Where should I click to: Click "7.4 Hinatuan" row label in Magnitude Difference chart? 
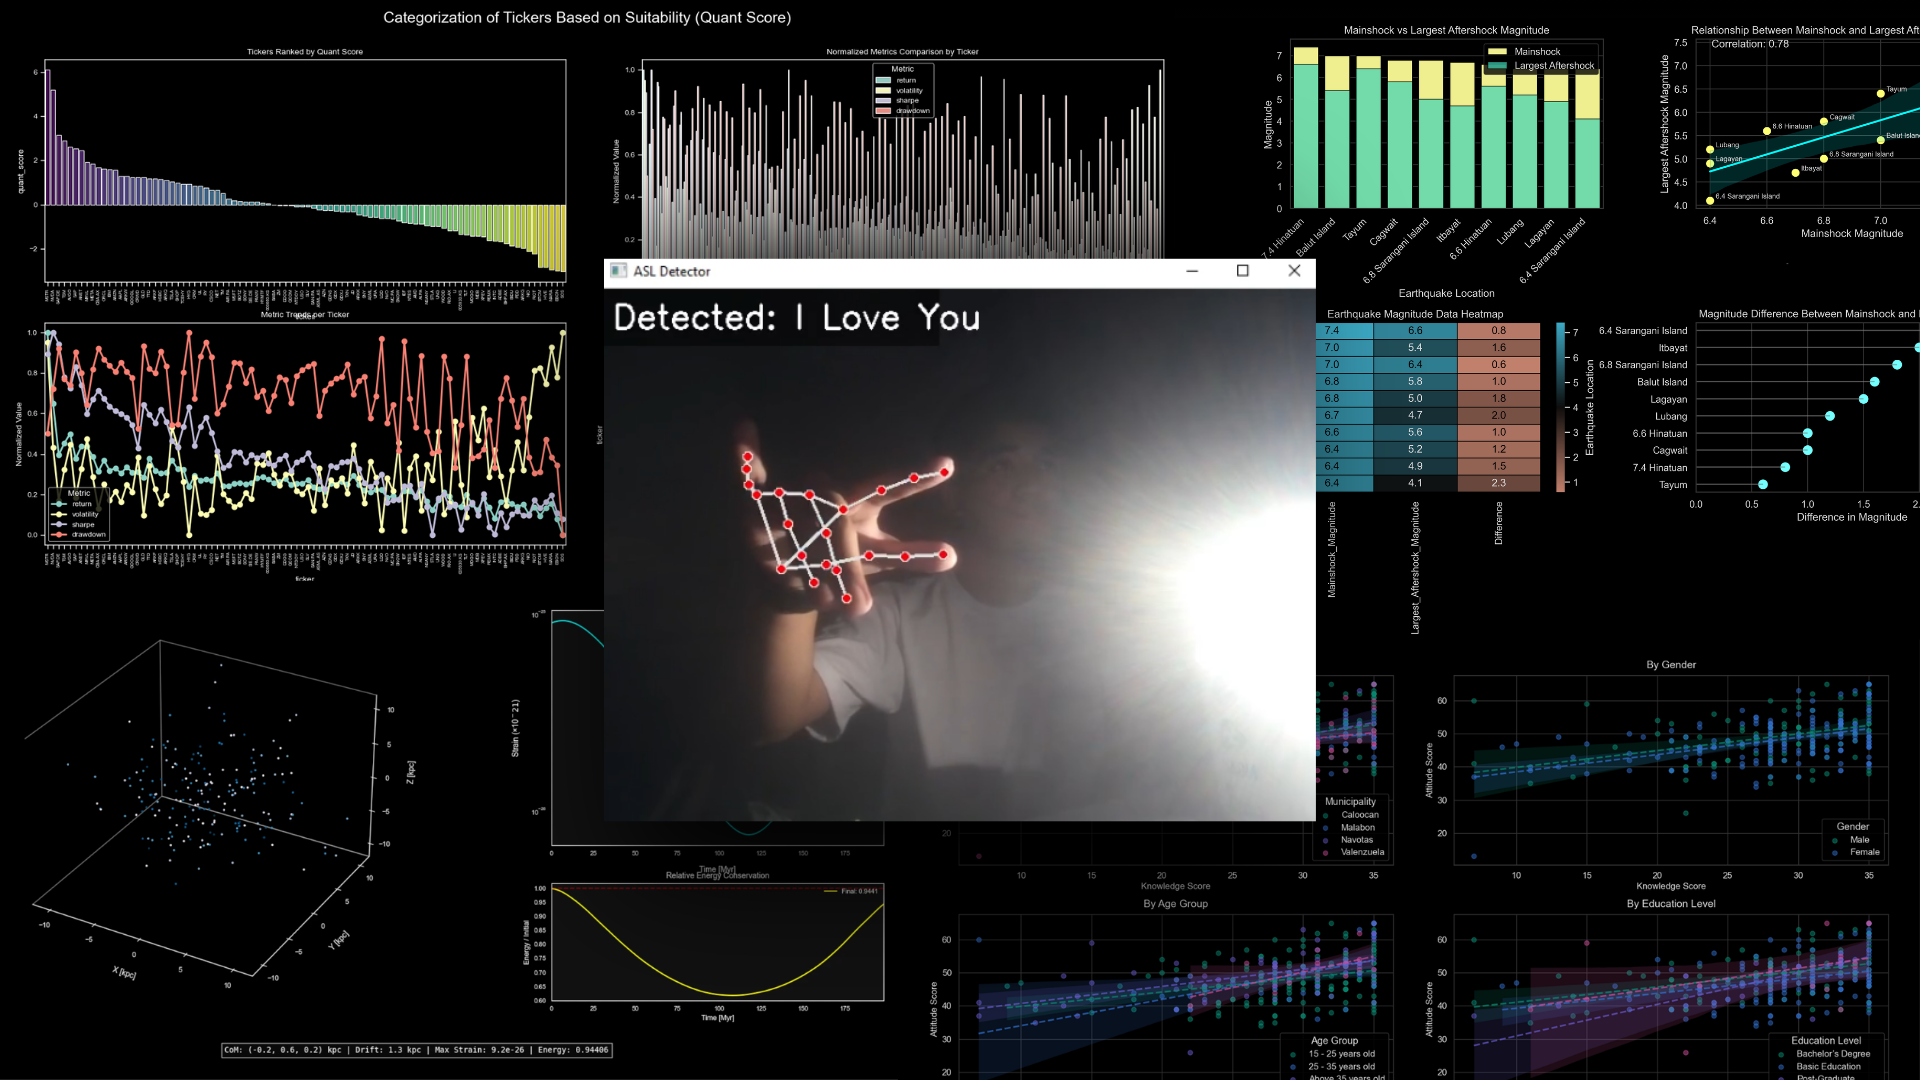1660,468
